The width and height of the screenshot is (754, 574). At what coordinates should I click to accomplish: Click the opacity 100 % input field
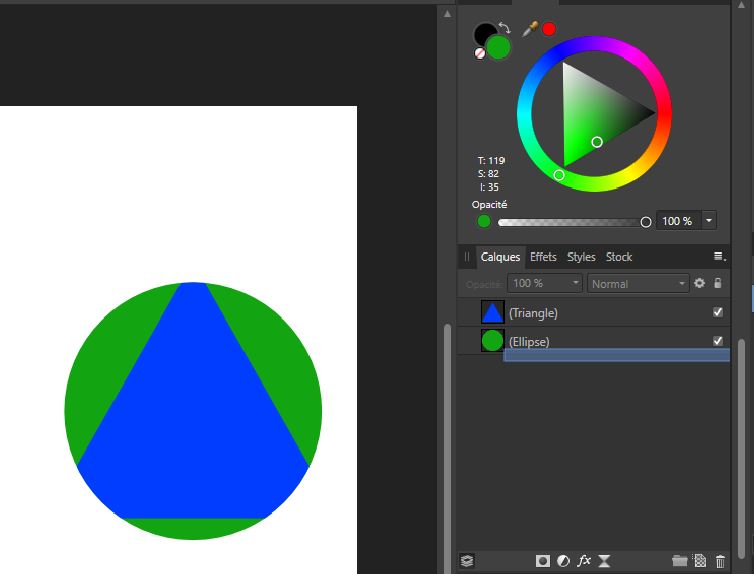click(x=679, y=221)
